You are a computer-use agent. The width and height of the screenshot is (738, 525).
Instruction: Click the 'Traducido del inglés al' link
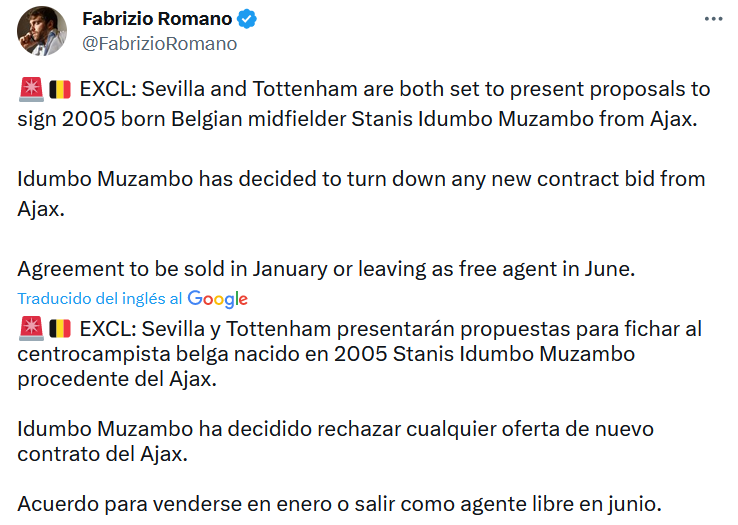click(x=100, y=299)
